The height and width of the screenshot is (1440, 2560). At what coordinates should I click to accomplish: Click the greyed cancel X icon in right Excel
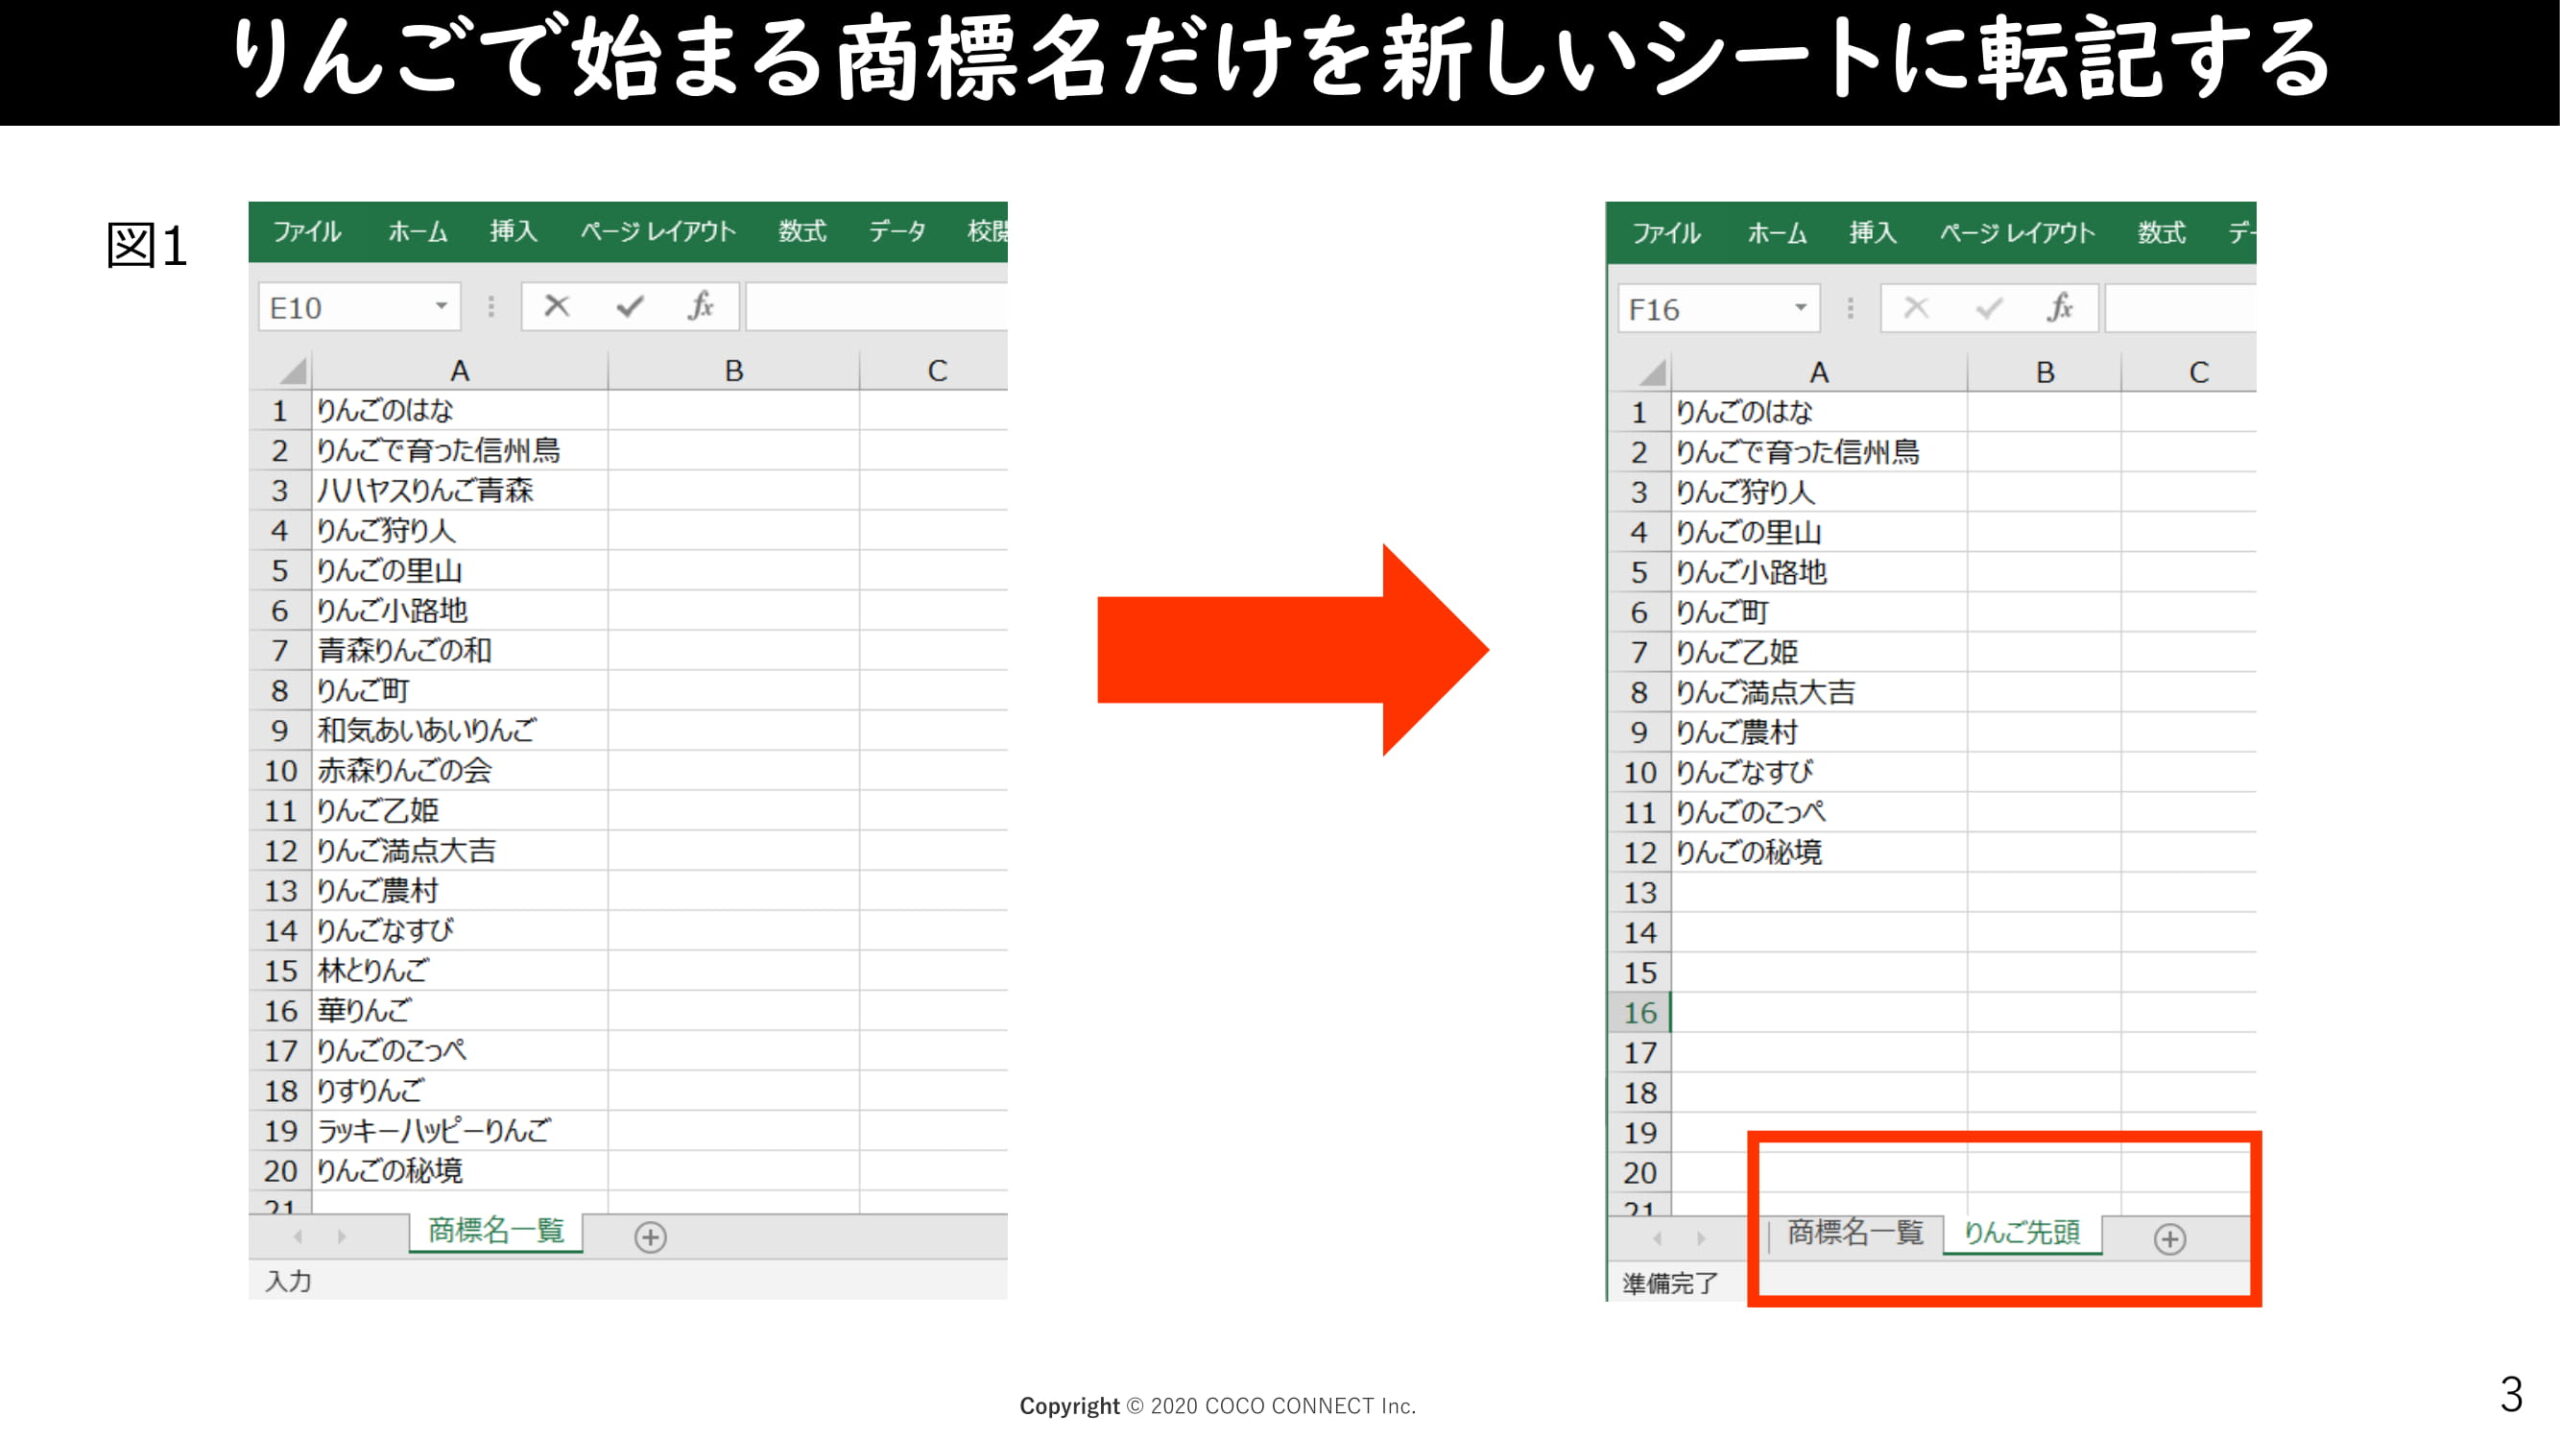[1916, 307]
